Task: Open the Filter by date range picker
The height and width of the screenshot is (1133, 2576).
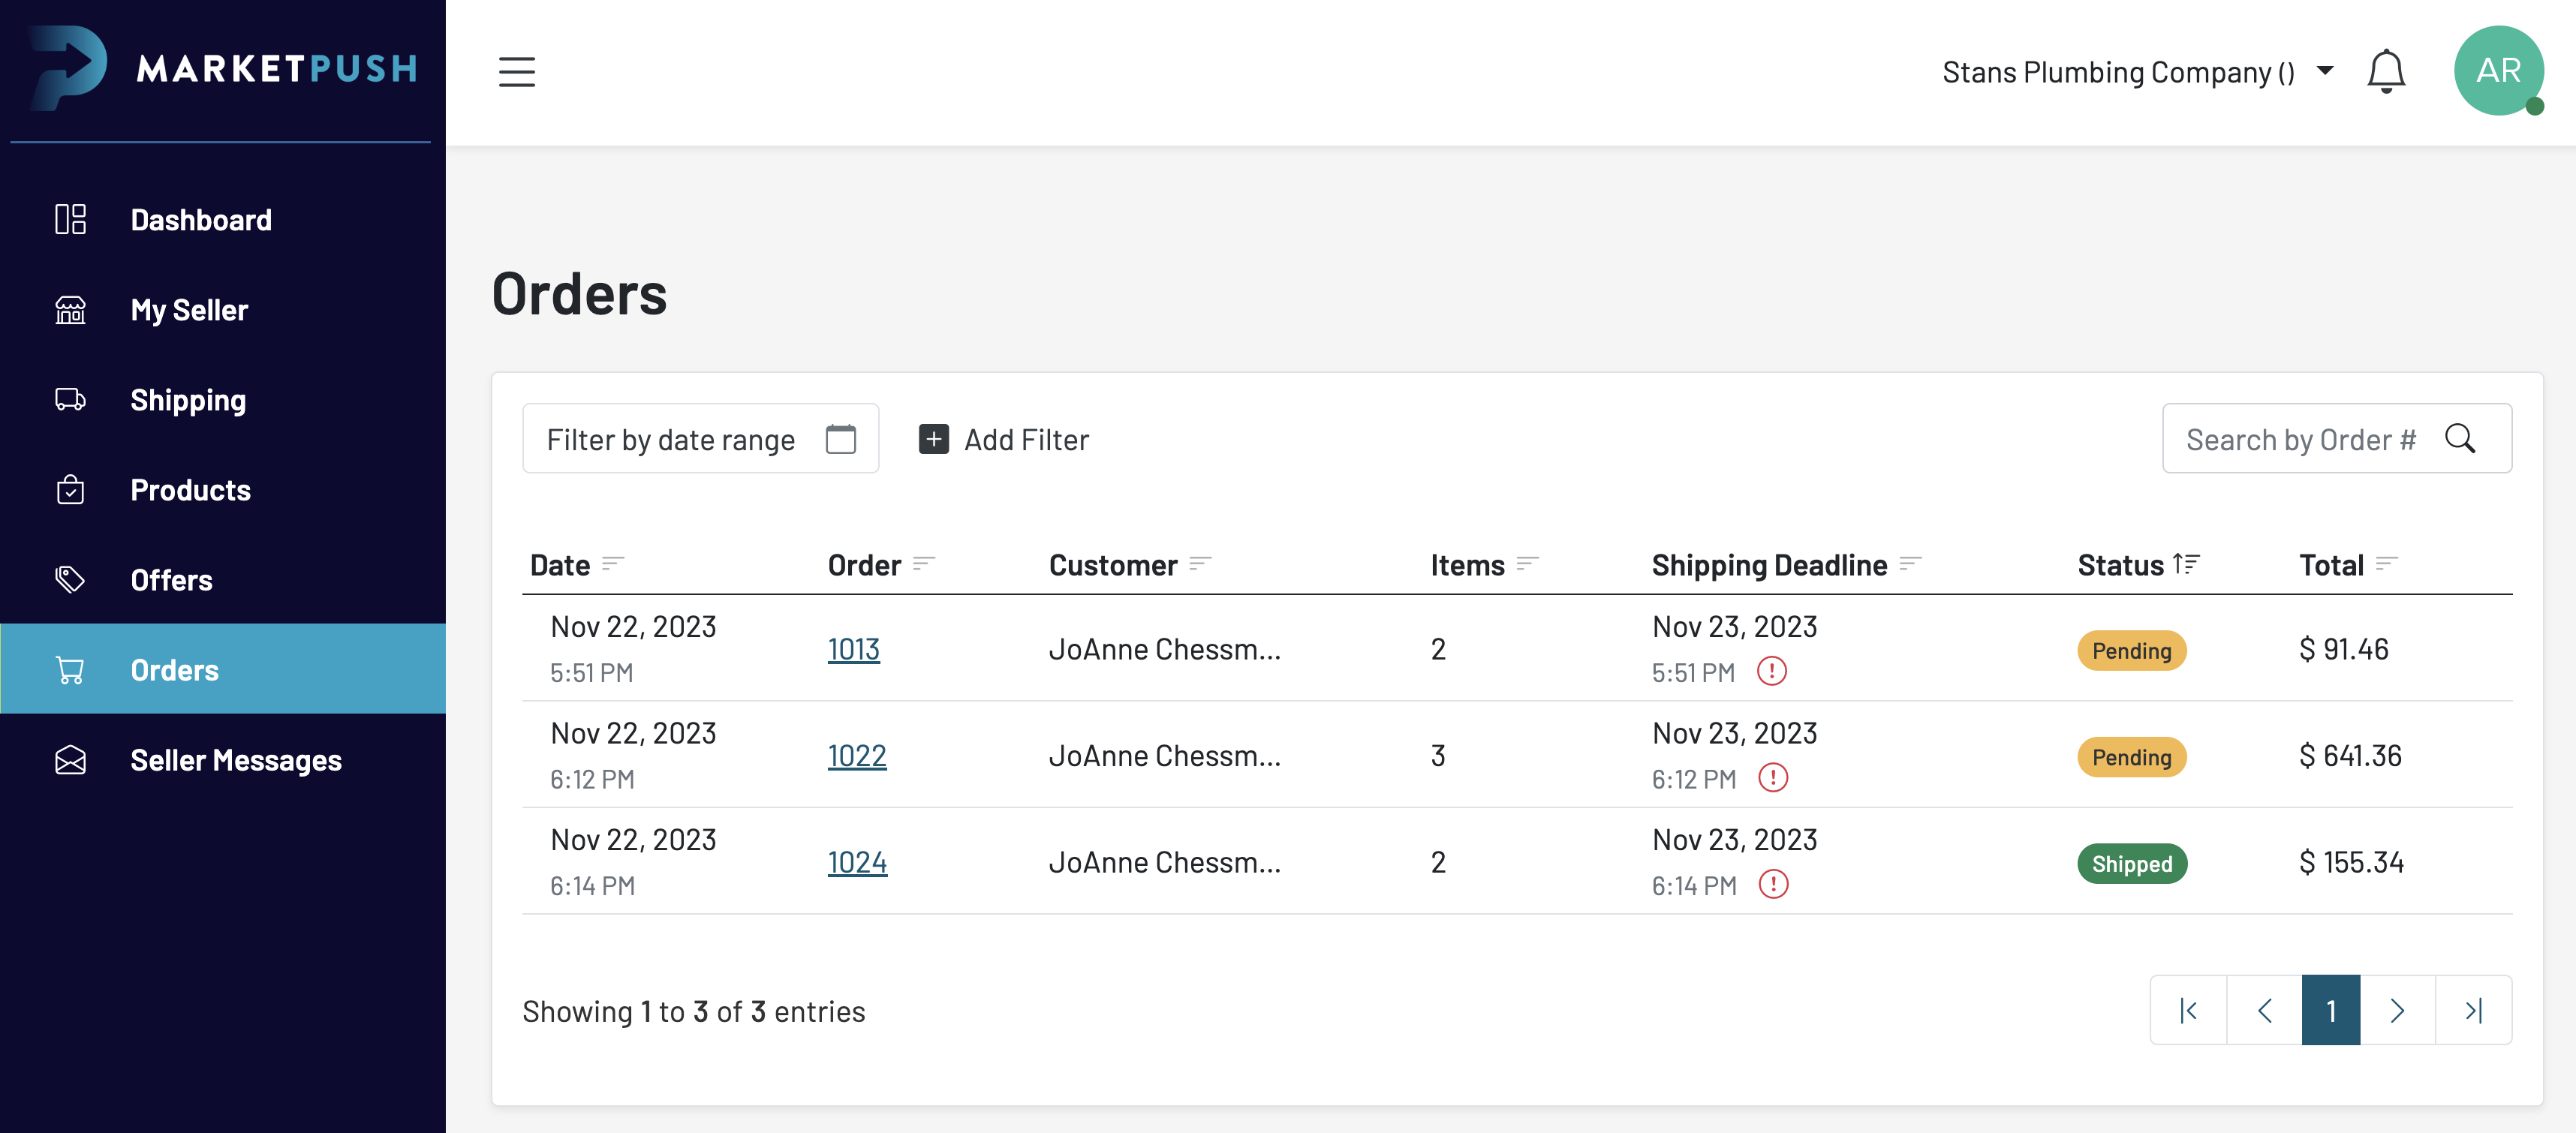Action: tap(671, 439)
